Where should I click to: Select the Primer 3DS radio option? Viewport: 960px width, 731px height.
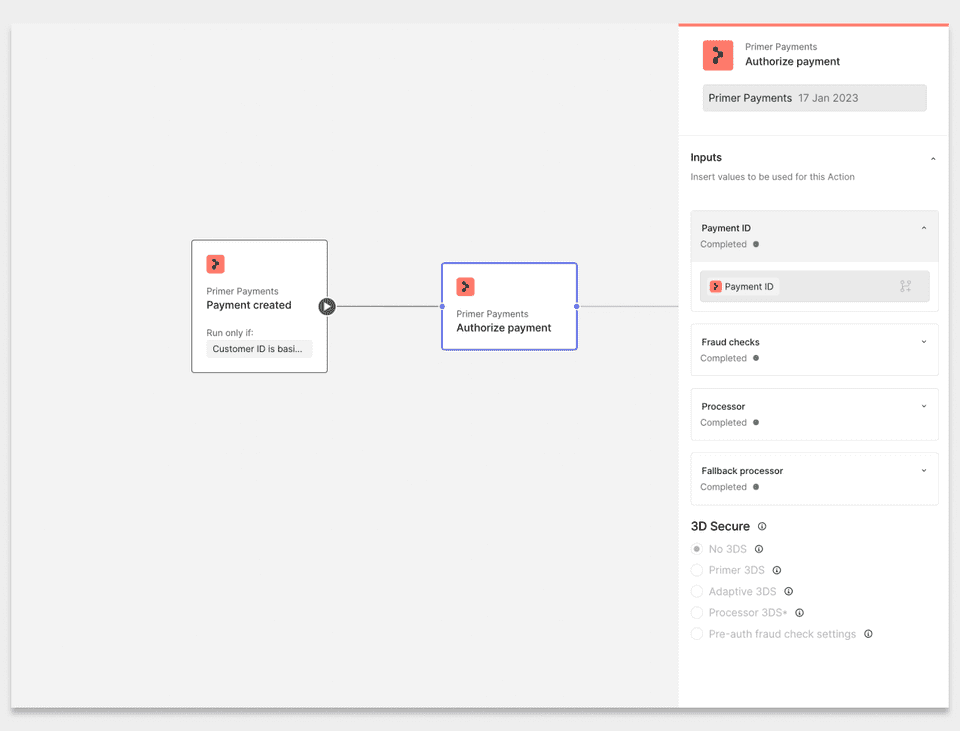tap(697, 570)
